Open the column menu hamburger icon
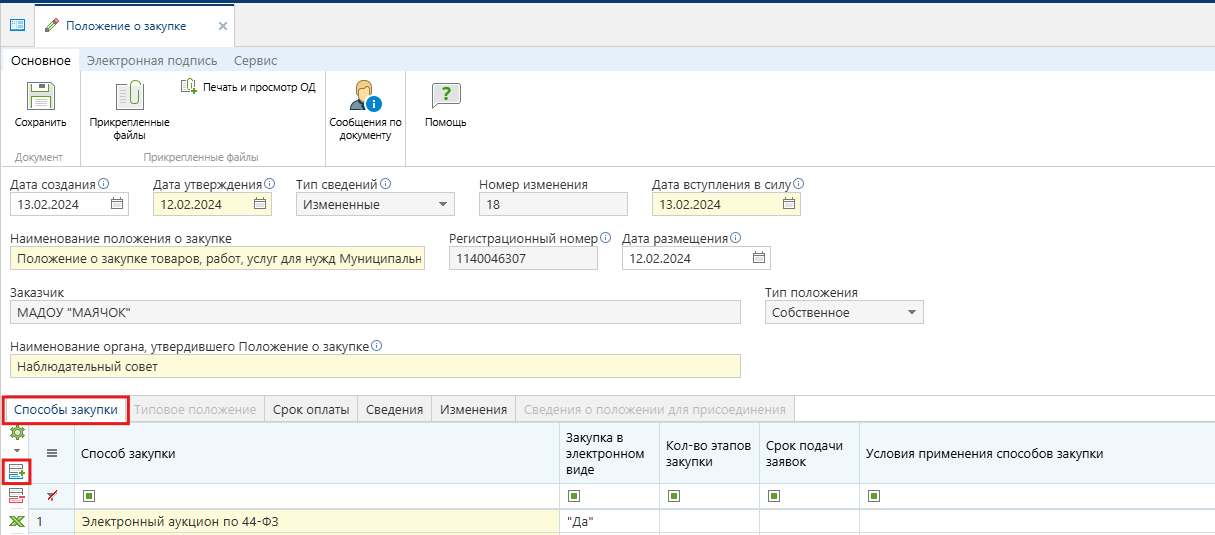 coord(52,453)
